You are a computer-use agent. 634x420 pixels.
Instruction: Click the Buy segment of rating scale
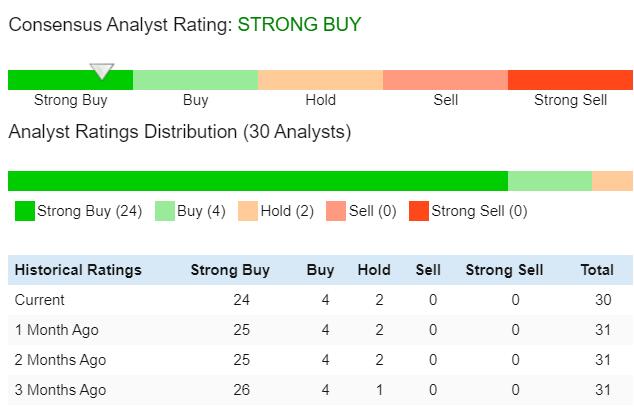(196, 80)
